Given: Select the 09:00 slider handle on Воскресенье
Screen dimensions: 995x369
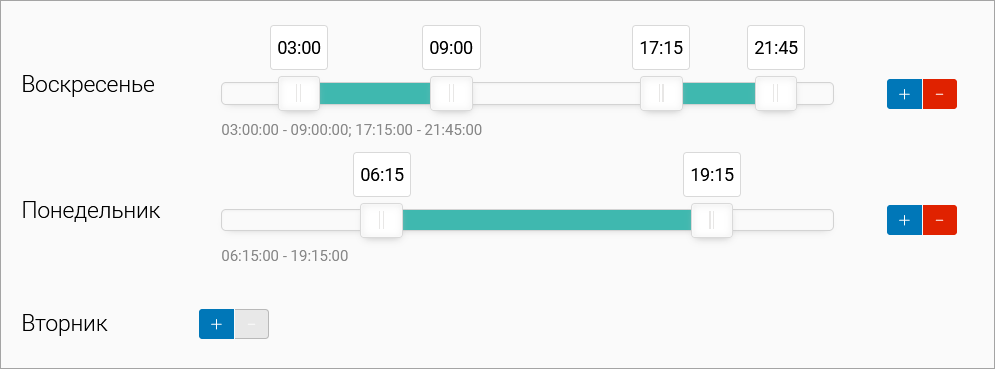Looking at the screenshot, I should pos(451,93).
